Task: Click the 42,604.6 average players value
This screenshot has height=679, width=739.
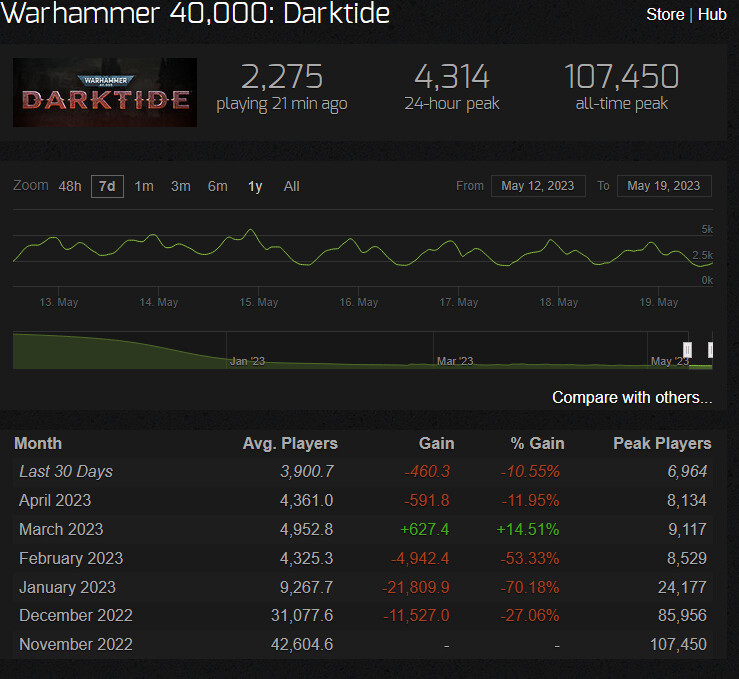Action: coord(302,645)
